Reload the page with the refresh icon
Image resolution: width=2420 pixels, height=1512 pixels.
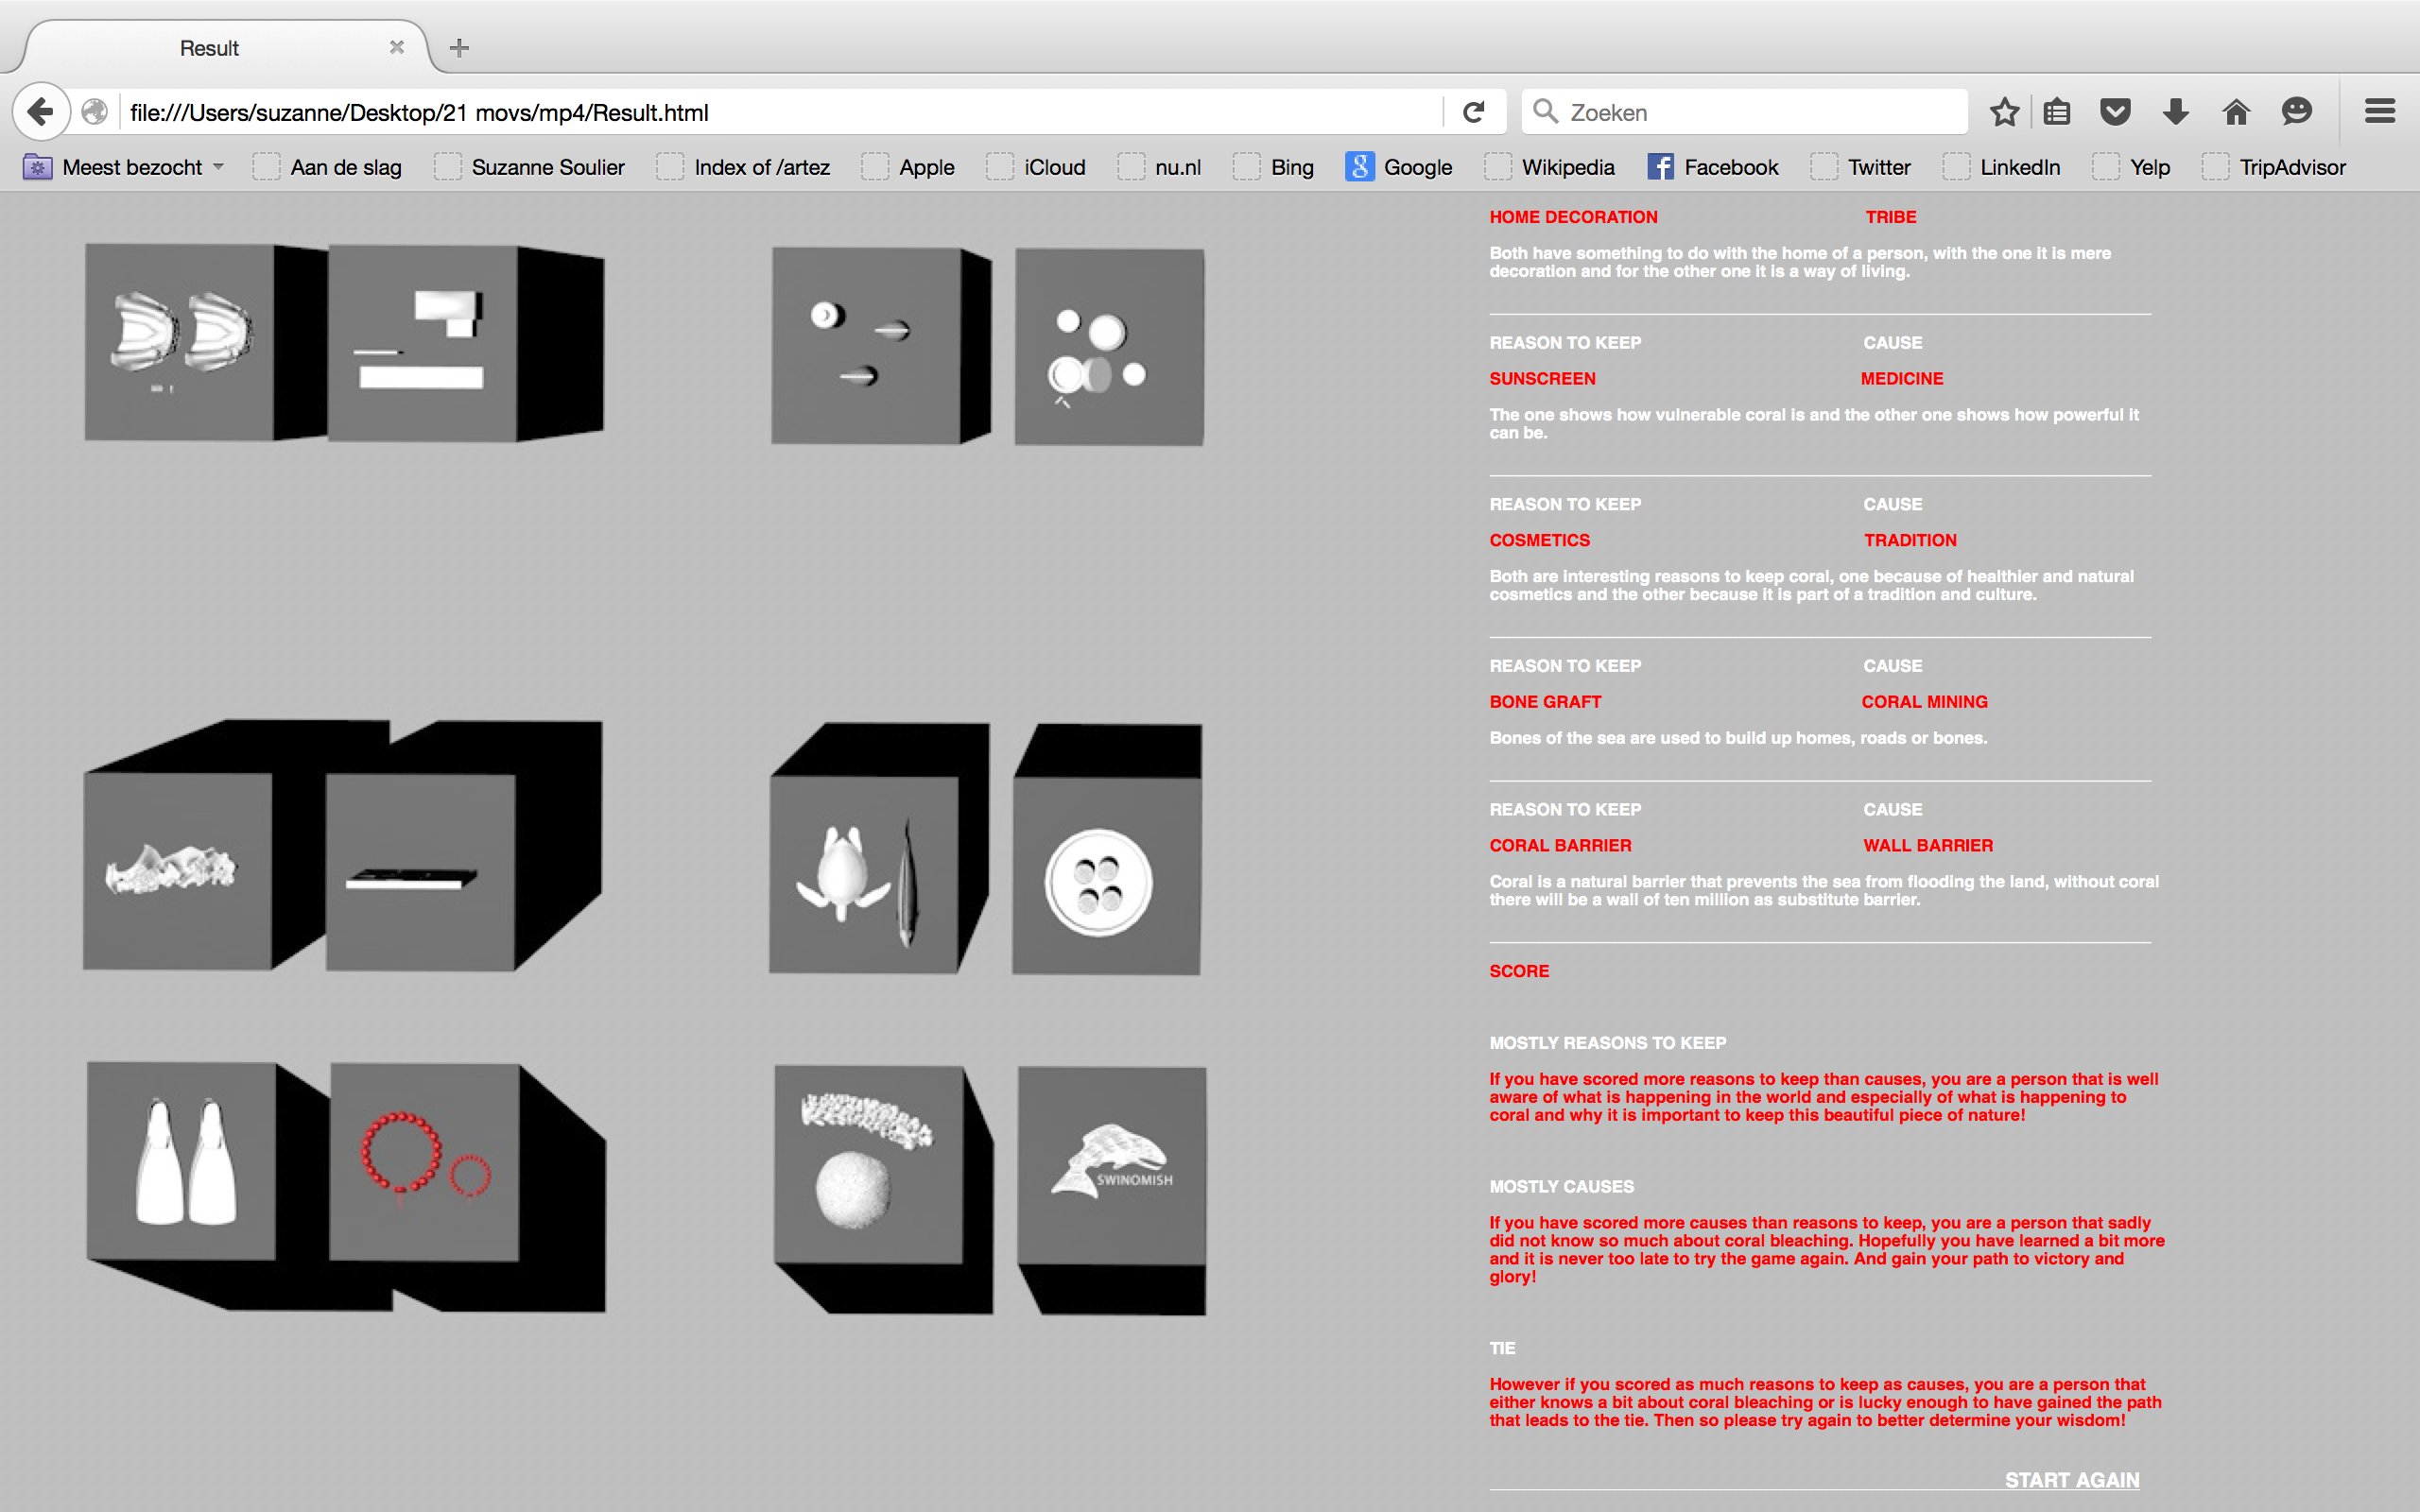[1473, 112]
